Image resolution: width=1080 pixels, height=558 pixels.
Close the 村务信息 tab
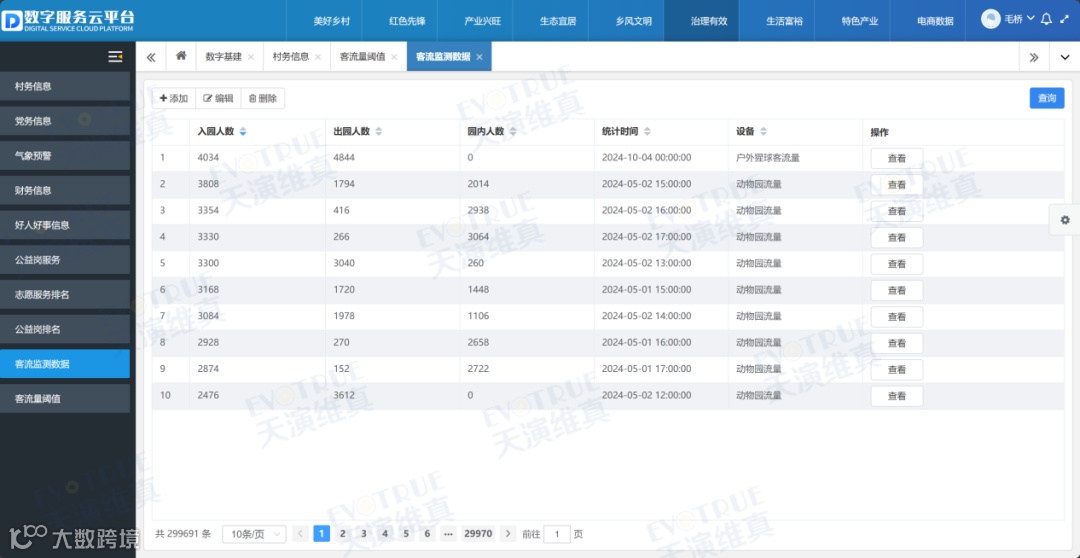click(x=318, y=57)
